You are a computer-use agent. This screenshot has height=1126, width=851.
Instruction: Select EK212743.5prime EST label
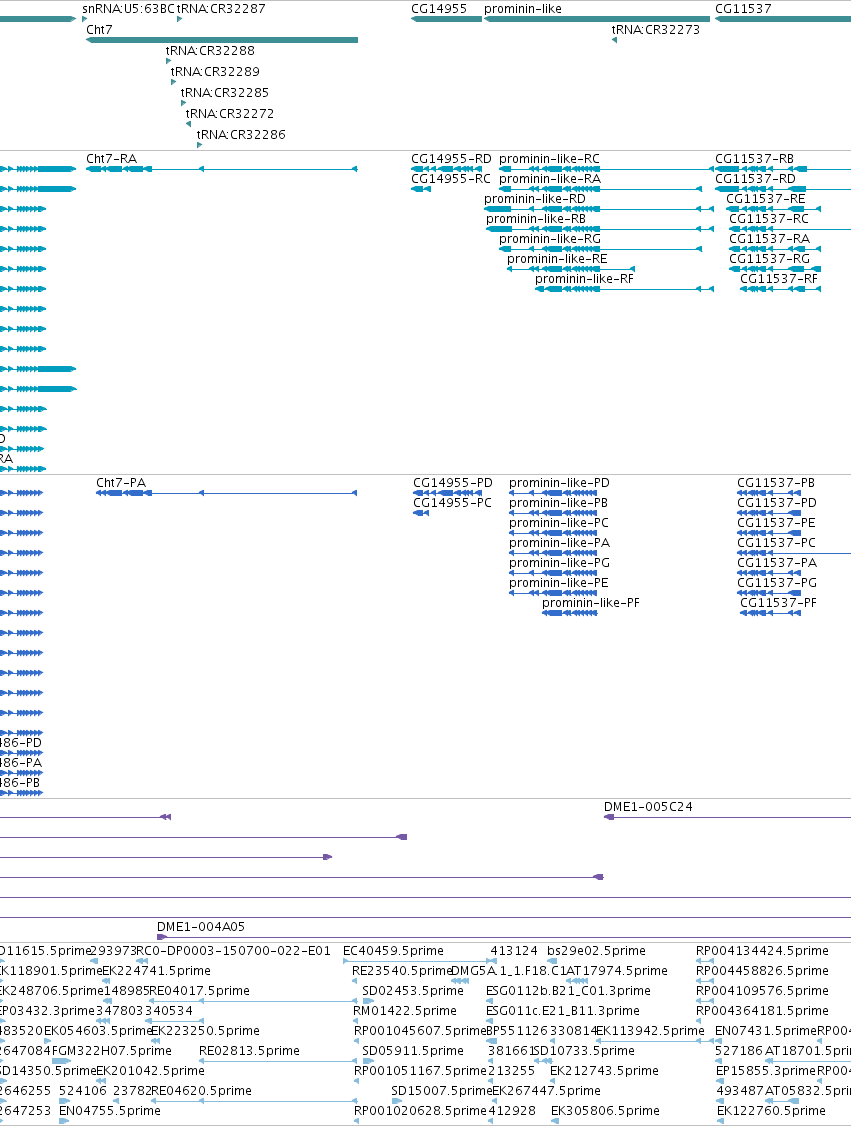pyautogui.click(x=605, y=1071)
